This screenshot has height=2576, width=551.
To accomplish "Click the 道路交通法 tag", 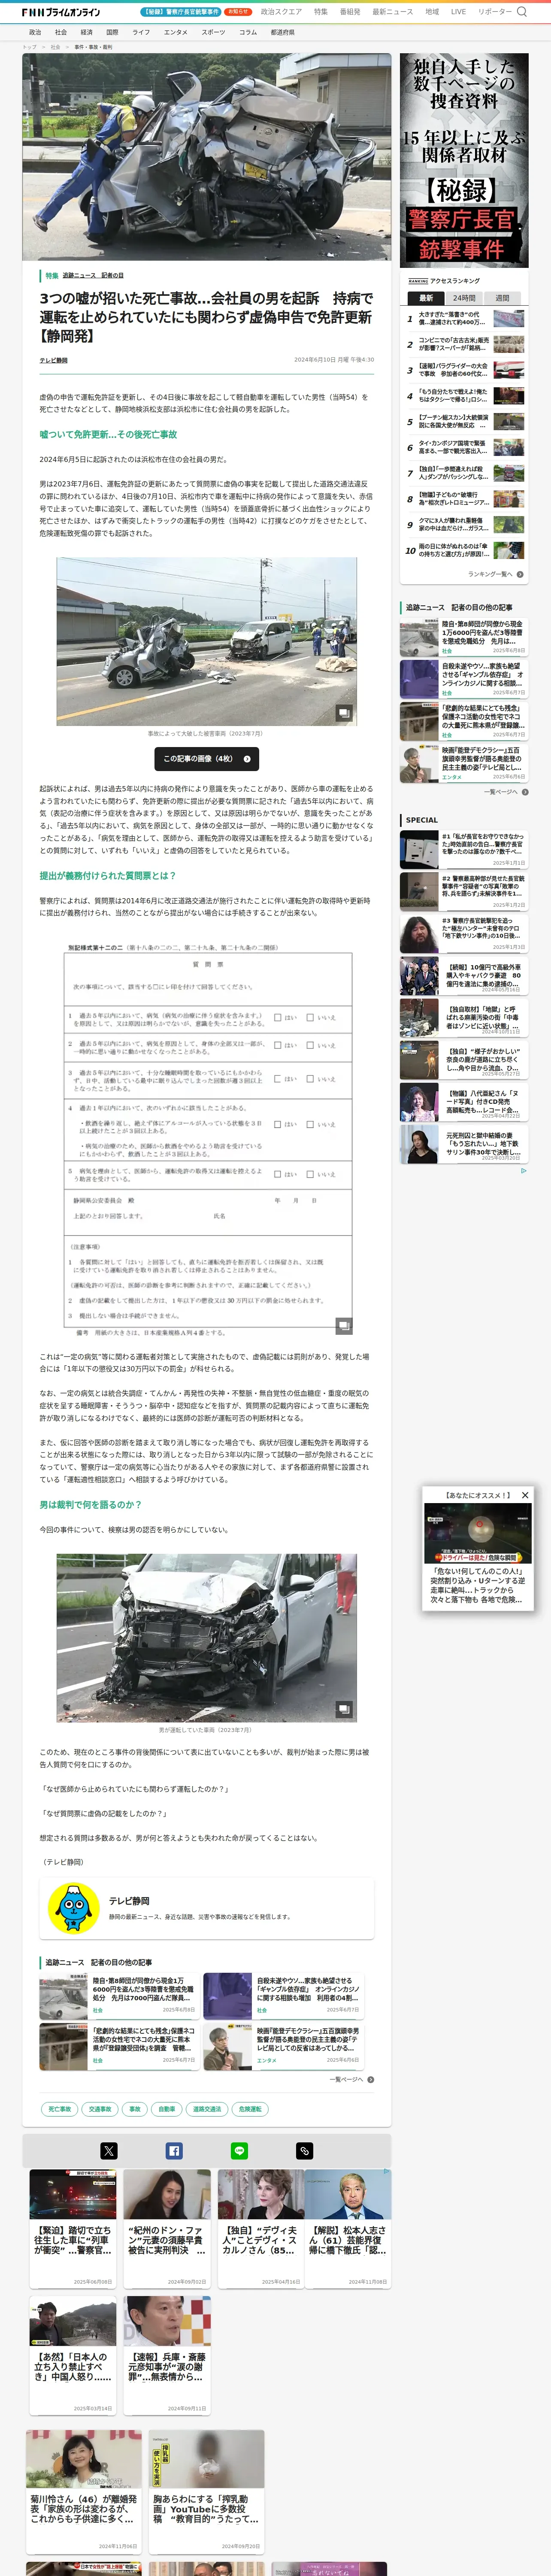I will click(207, 2109).
